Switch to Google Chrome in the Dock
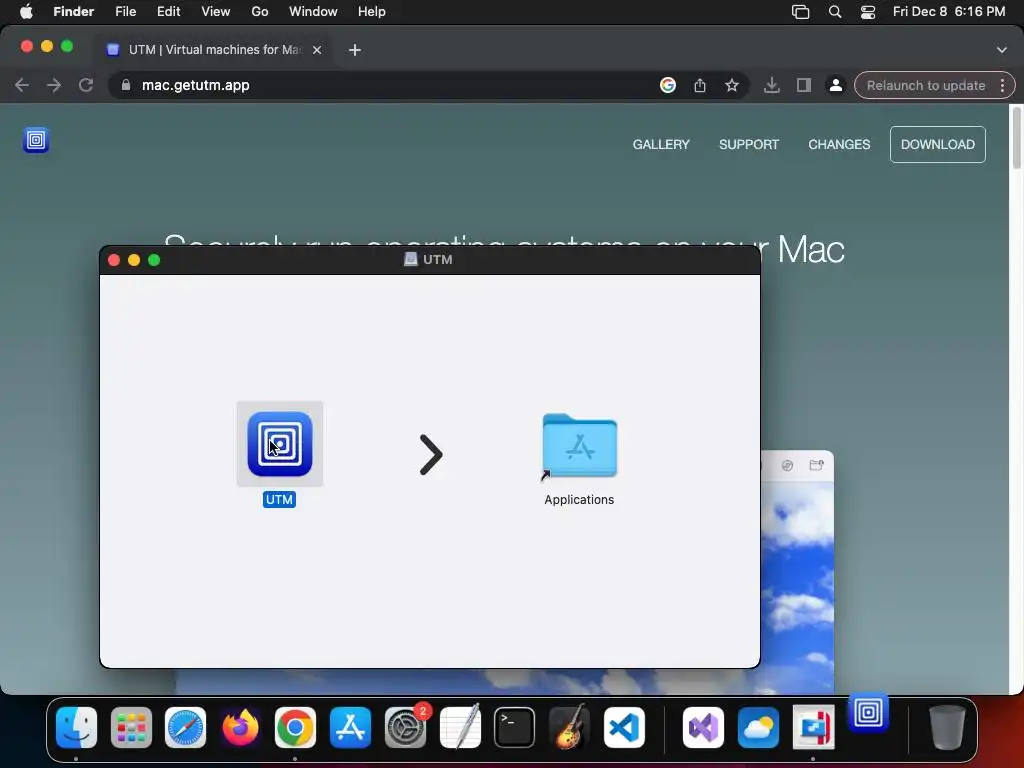Screen dimensions: 1024x768 (x=295, y=728)
